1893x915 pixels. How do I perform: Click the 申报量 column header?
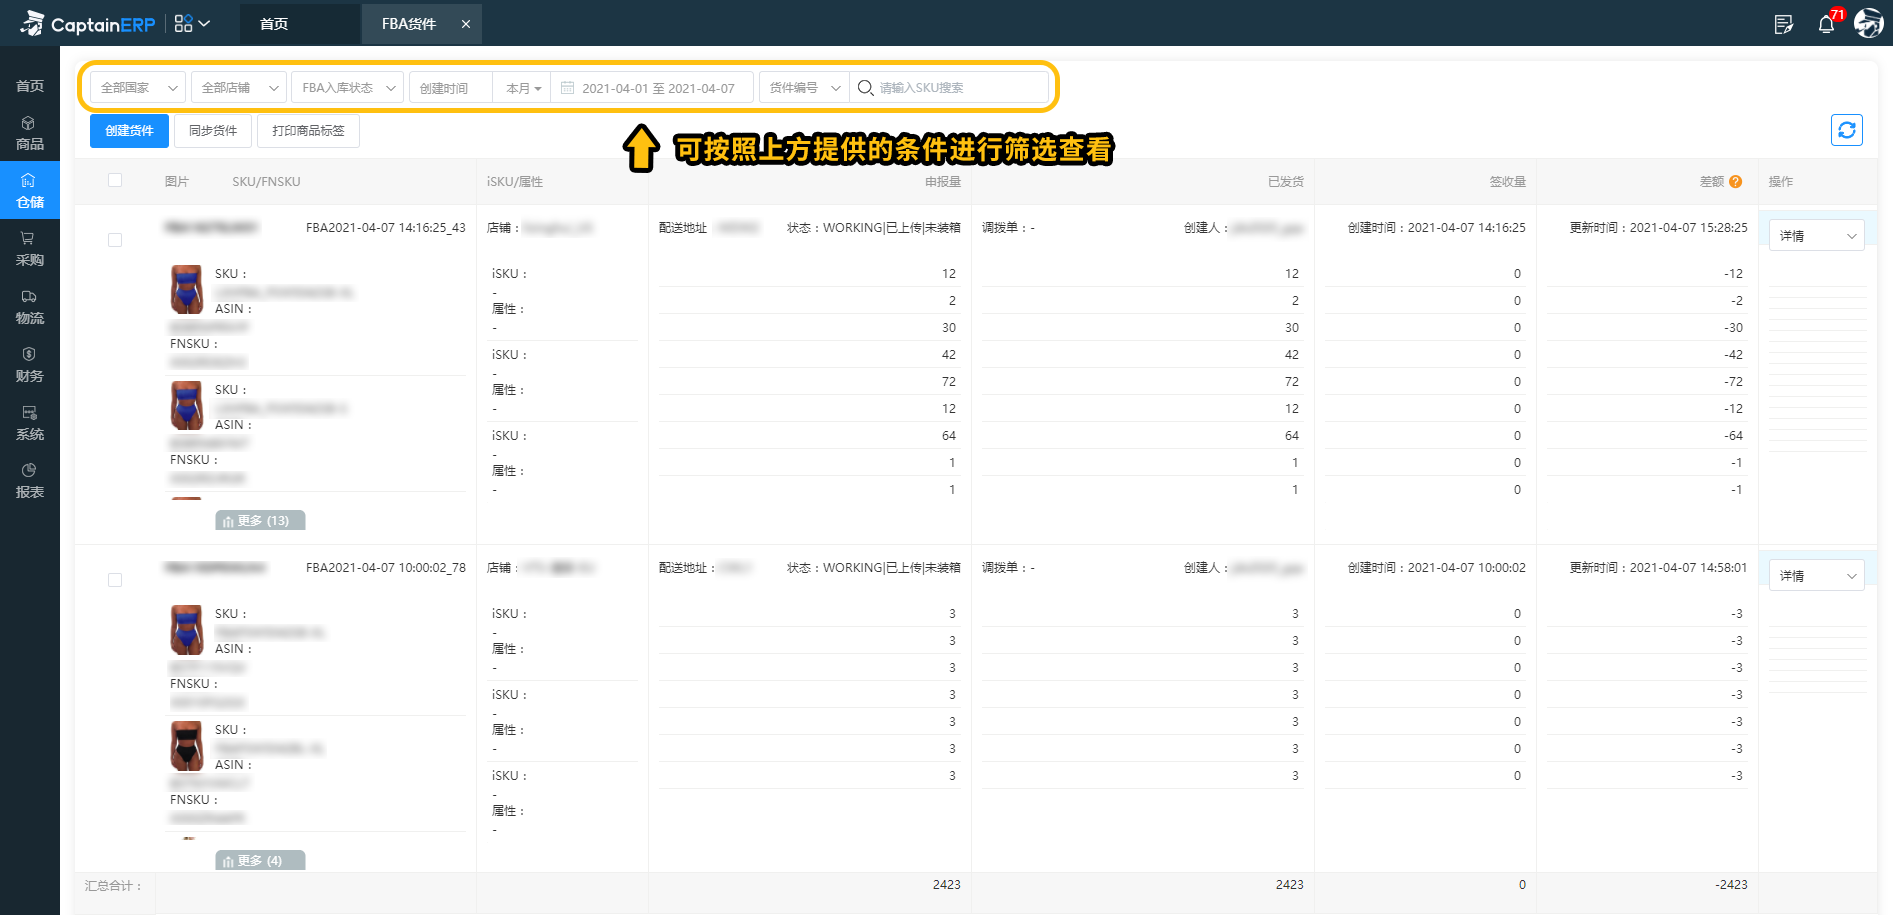click(x=942, y=182)
